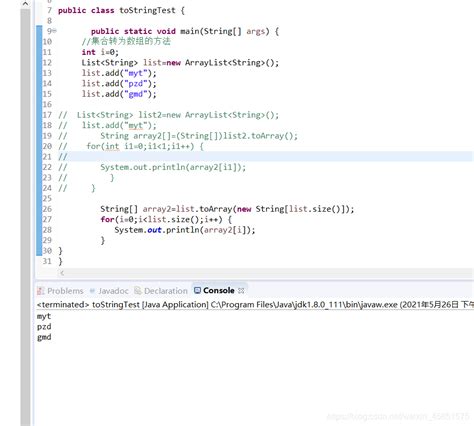Click the terminated toStringTest console header
Image resolution: width=474 pixels, height=426 pixels.
pyautogui.click(x=255, y=305)
